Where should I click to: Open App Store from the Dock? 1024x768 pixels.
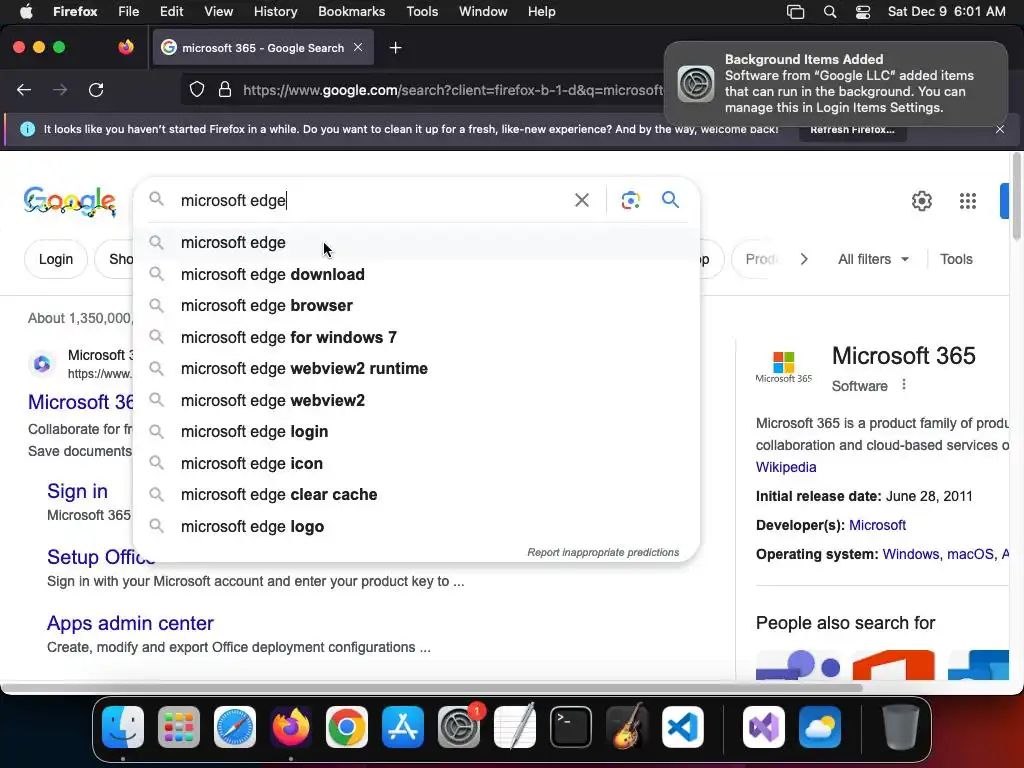click(403, 727)
